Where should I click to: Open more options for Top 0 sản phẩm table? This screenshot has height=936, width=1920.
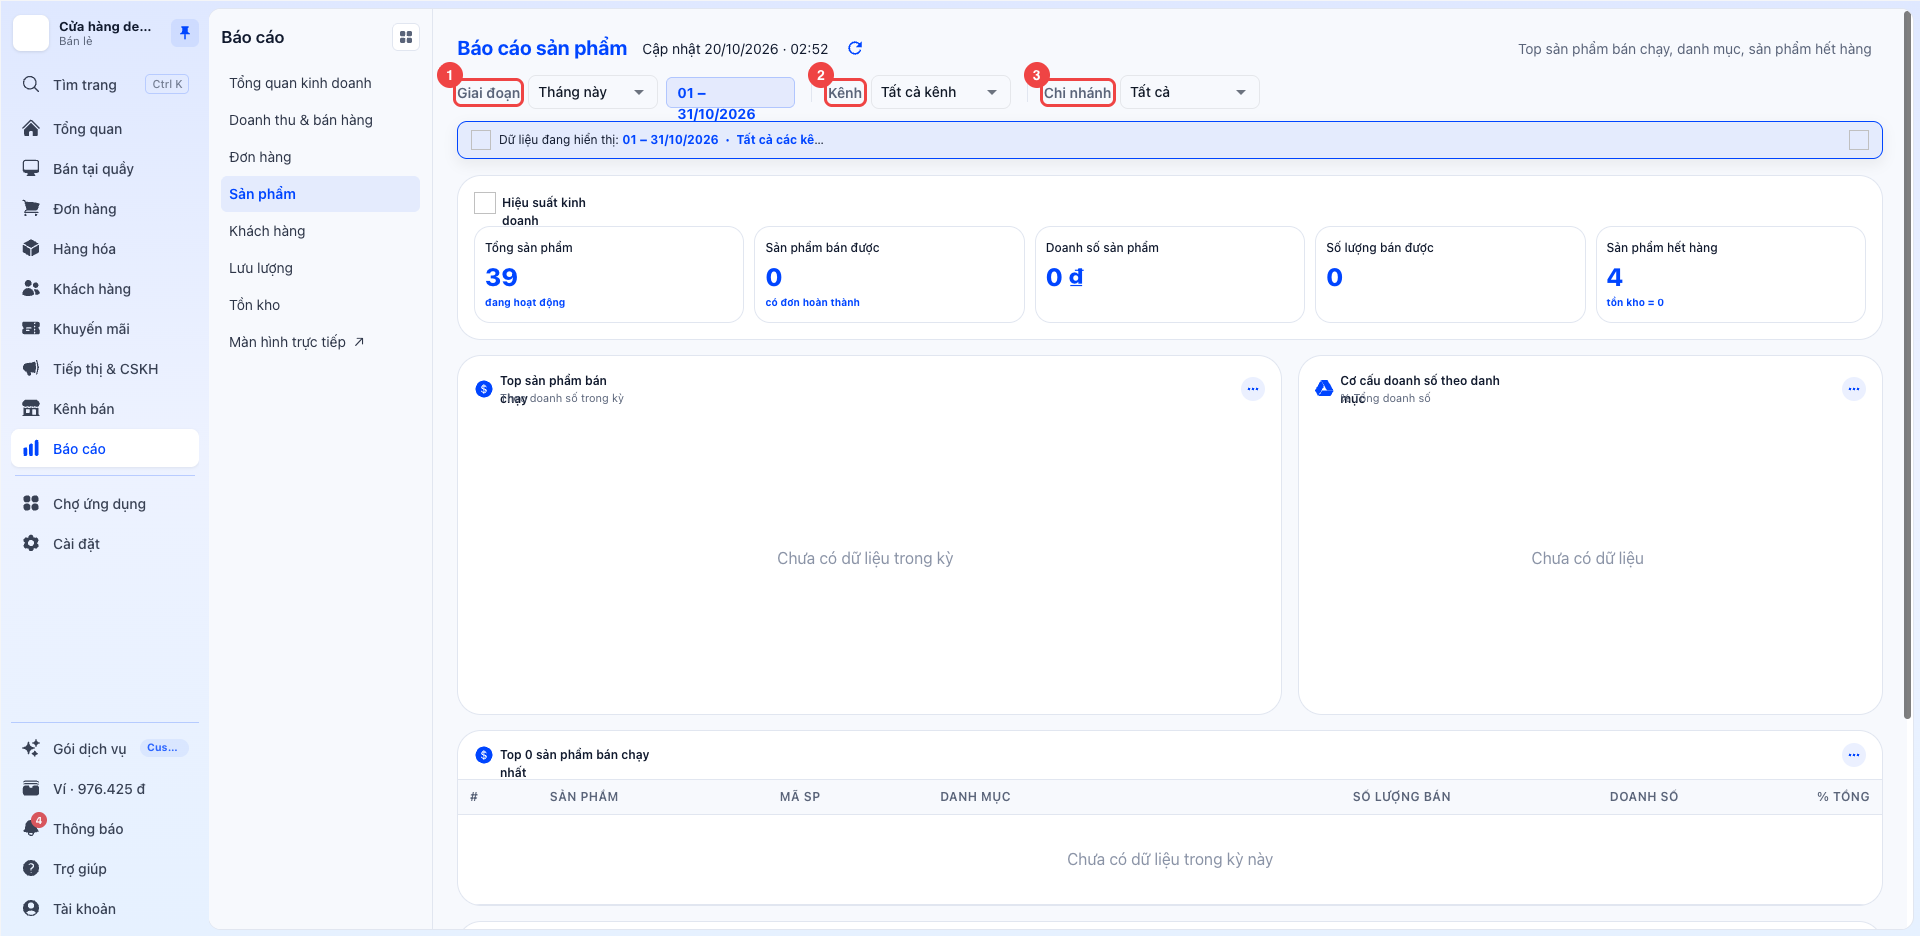point(1854,755)
